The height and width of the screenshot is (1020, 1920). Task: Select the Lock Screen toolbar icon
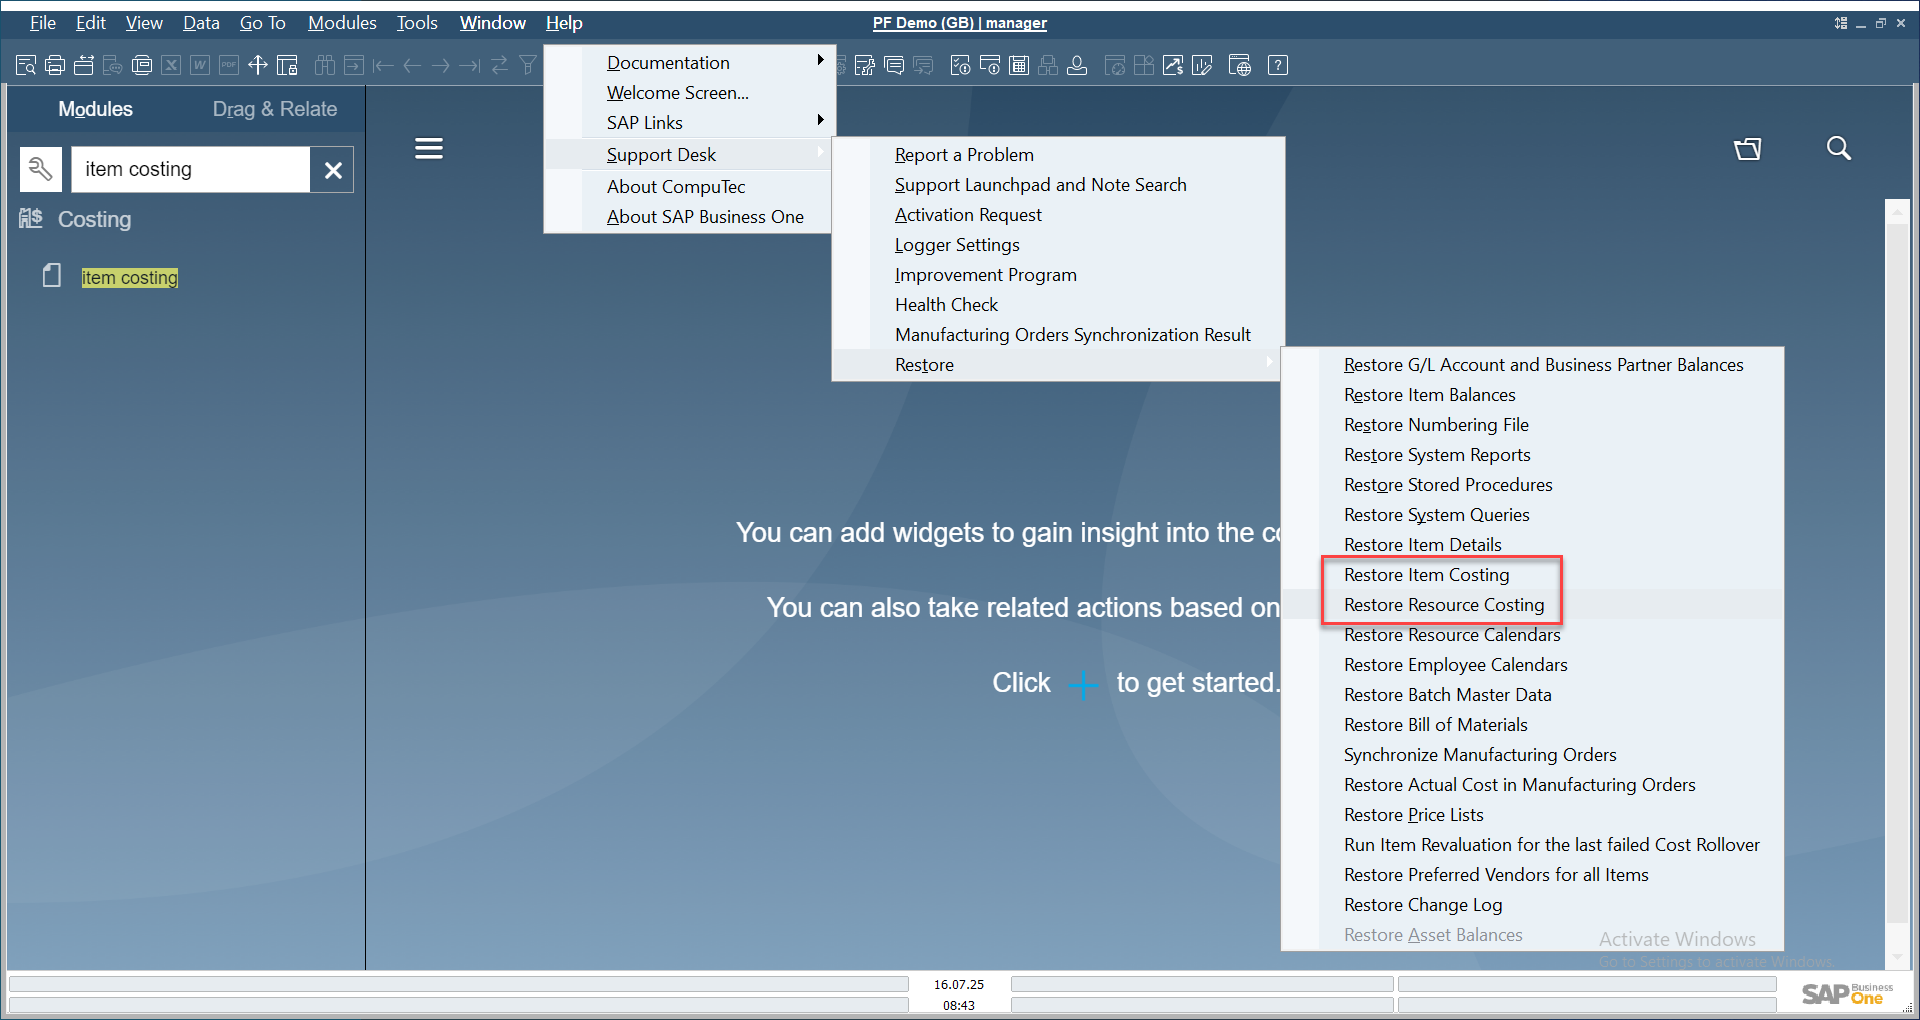pyautogui.click(x=286, y=65)
